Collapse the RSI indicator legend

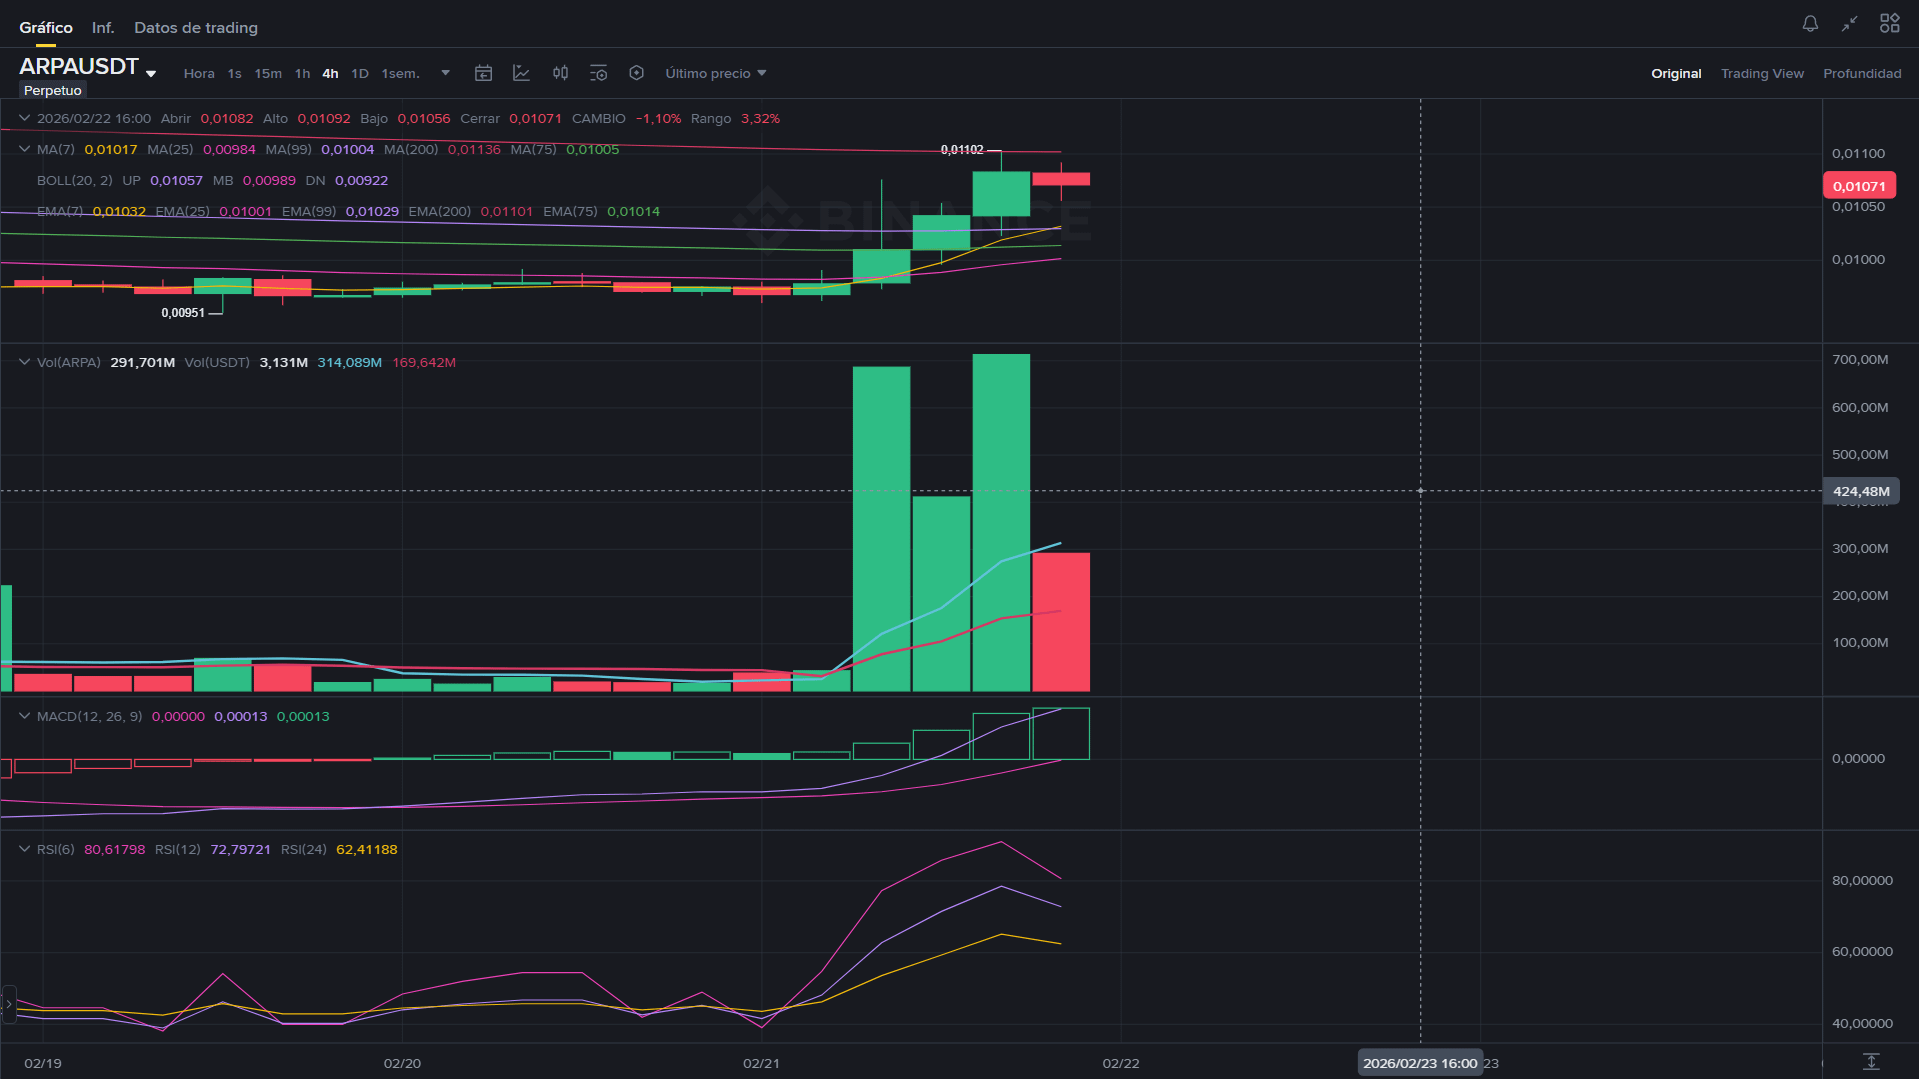(25, 849)
